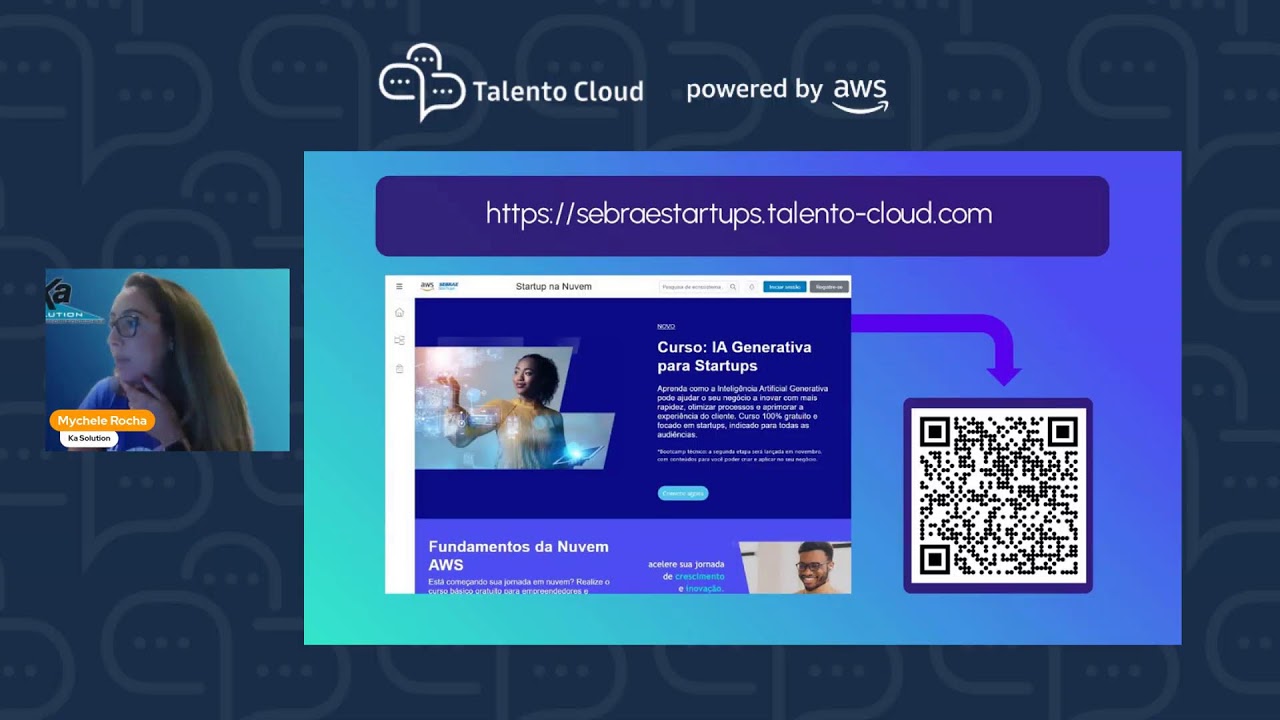Viewport: 1280px width, 720px height.
Task: Click the Talento Cloud chat bubble logo
Action: click(x=422, y=83)
